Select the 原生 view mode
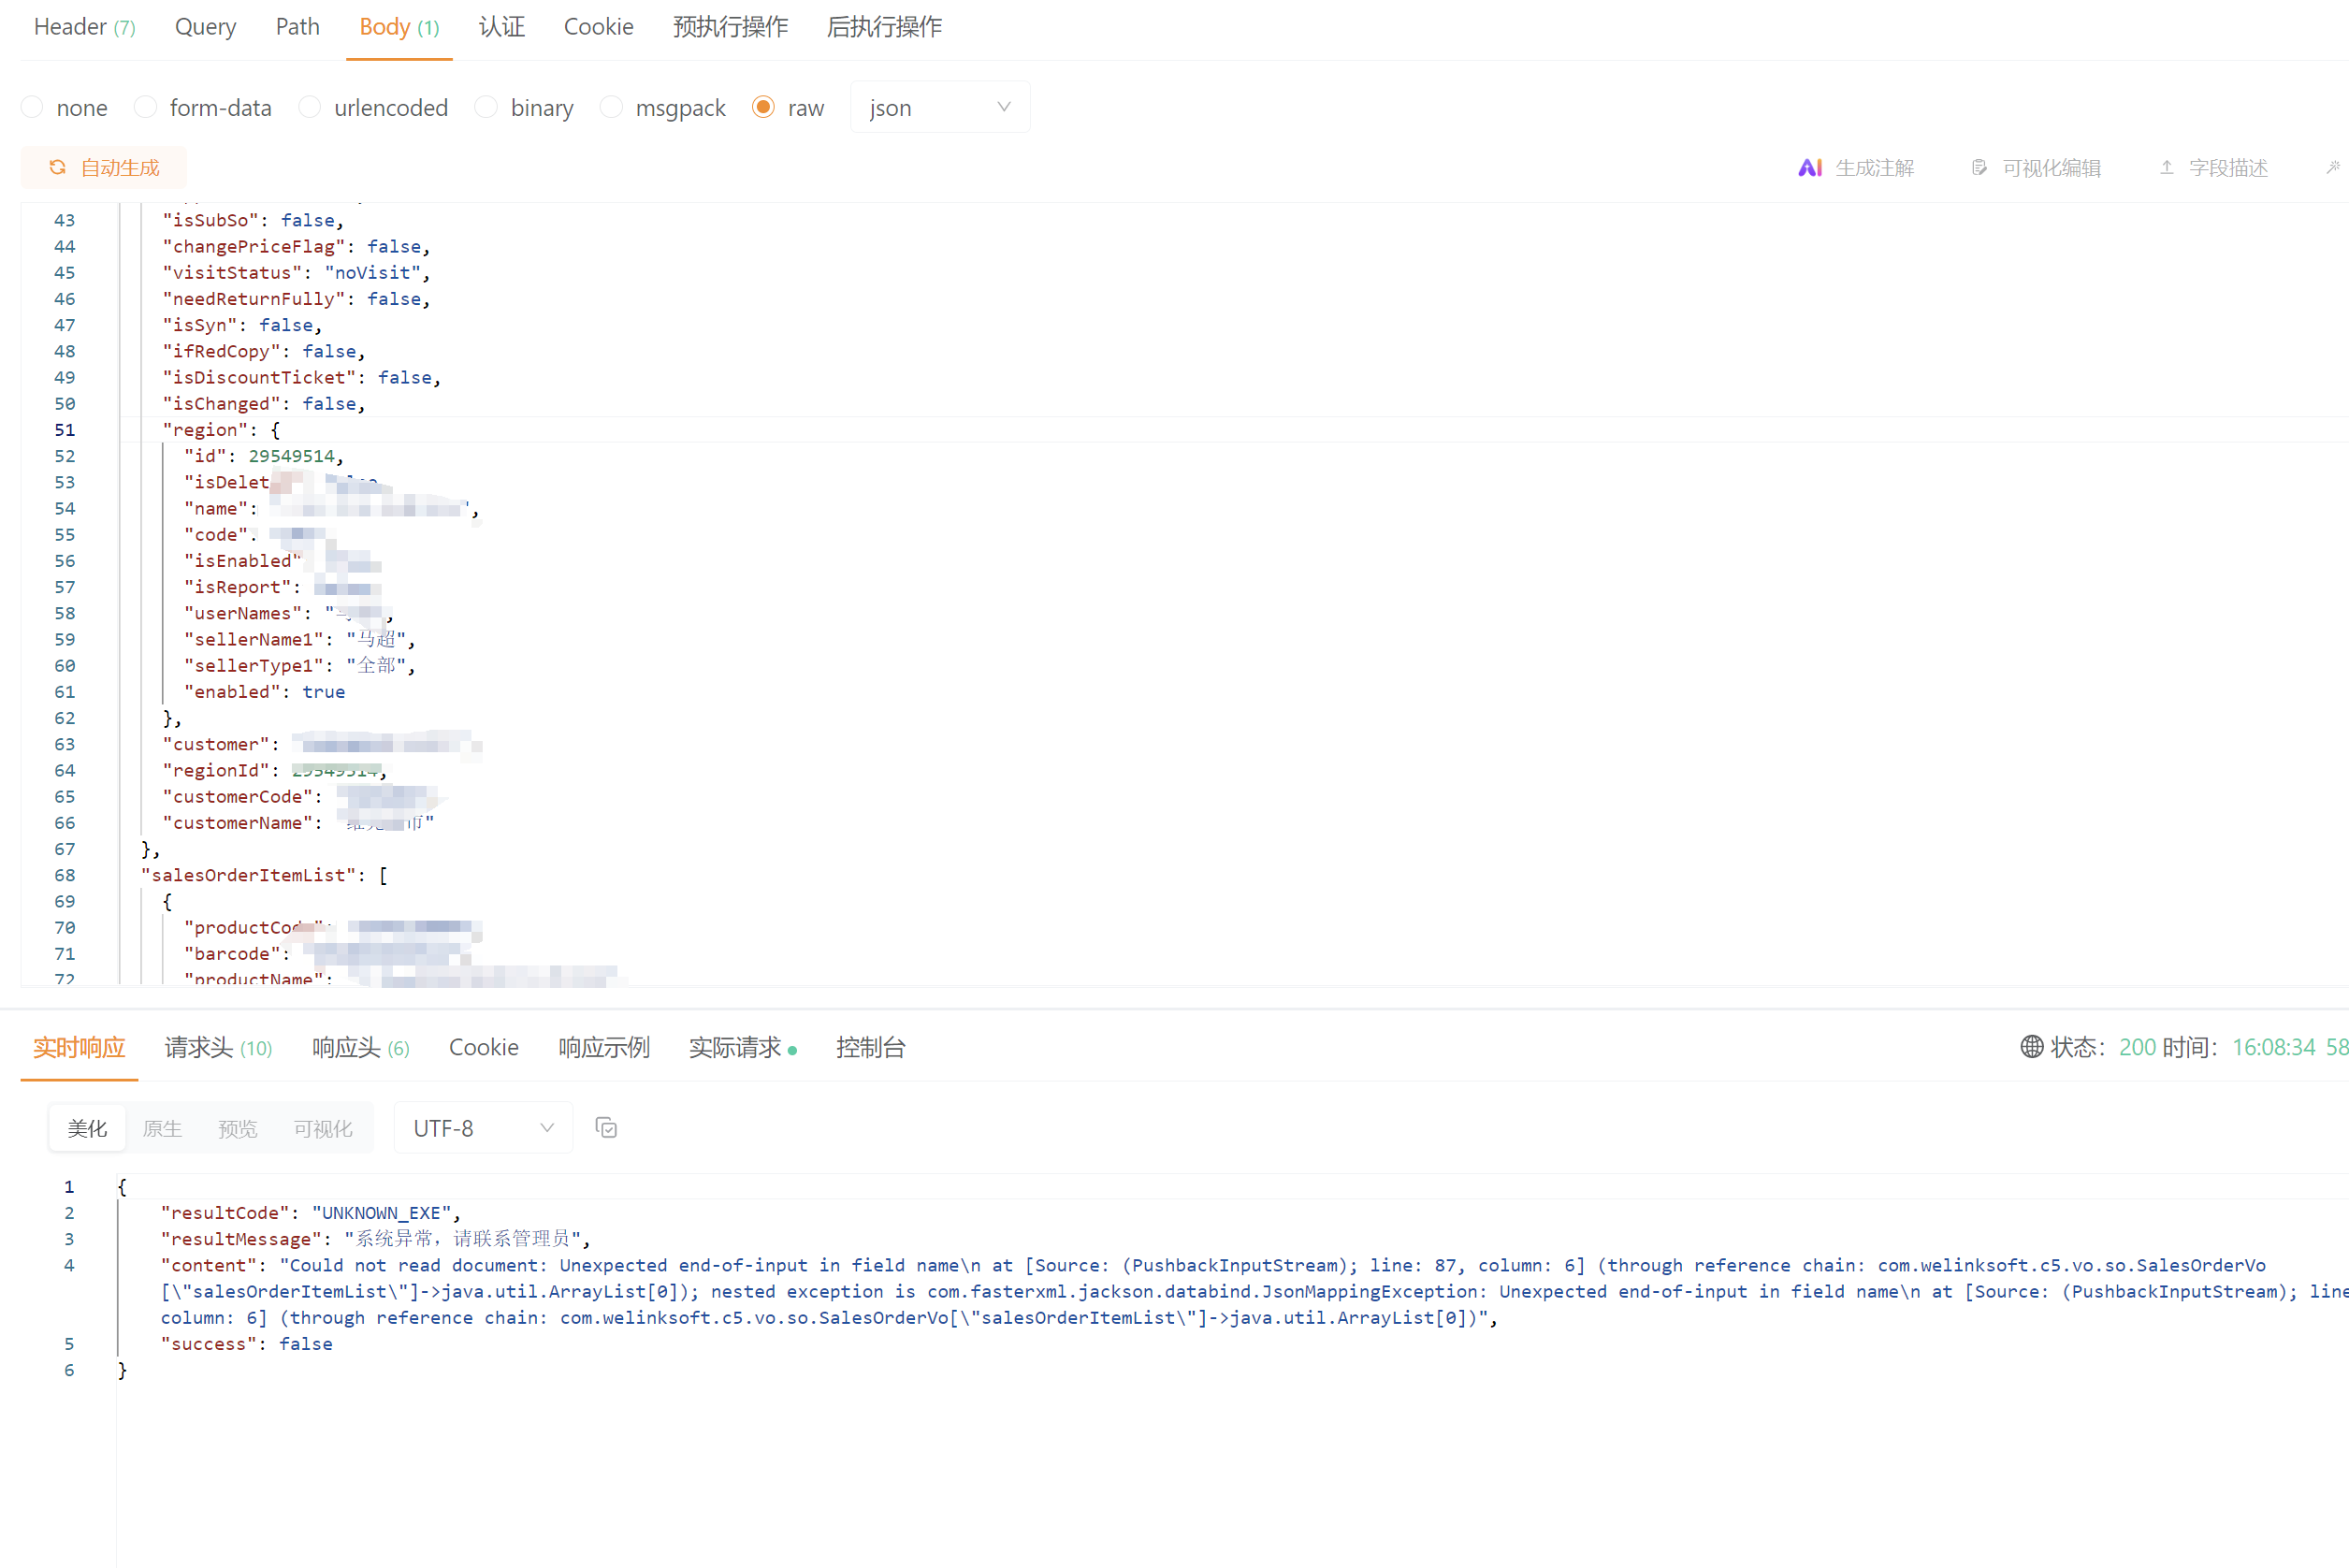This screenshot has width=2349, height=1568. tap(162, 1129)
